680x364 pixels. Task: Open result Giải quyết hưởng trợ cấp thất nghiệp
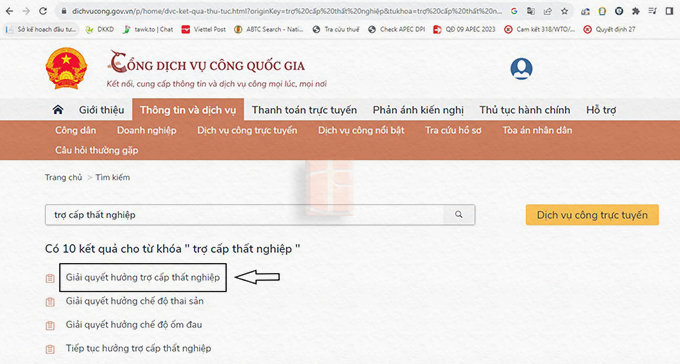tap(143, 277)
